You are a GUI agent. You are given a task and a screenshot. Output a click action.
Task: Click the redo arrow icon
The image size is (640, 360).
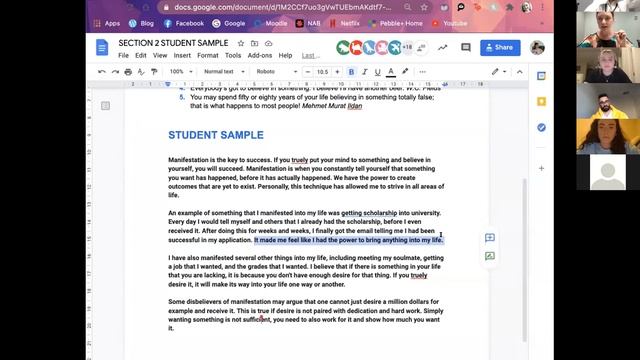point(115,72)
